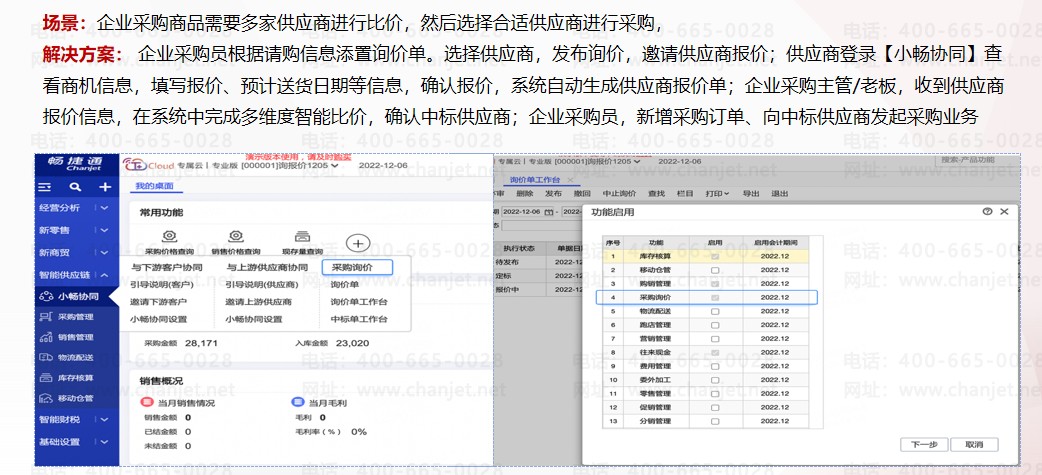Enable the 零售管理 checkbox
Image resolution: width=1042 pixels, height=475 pixels.
point(715,394)
